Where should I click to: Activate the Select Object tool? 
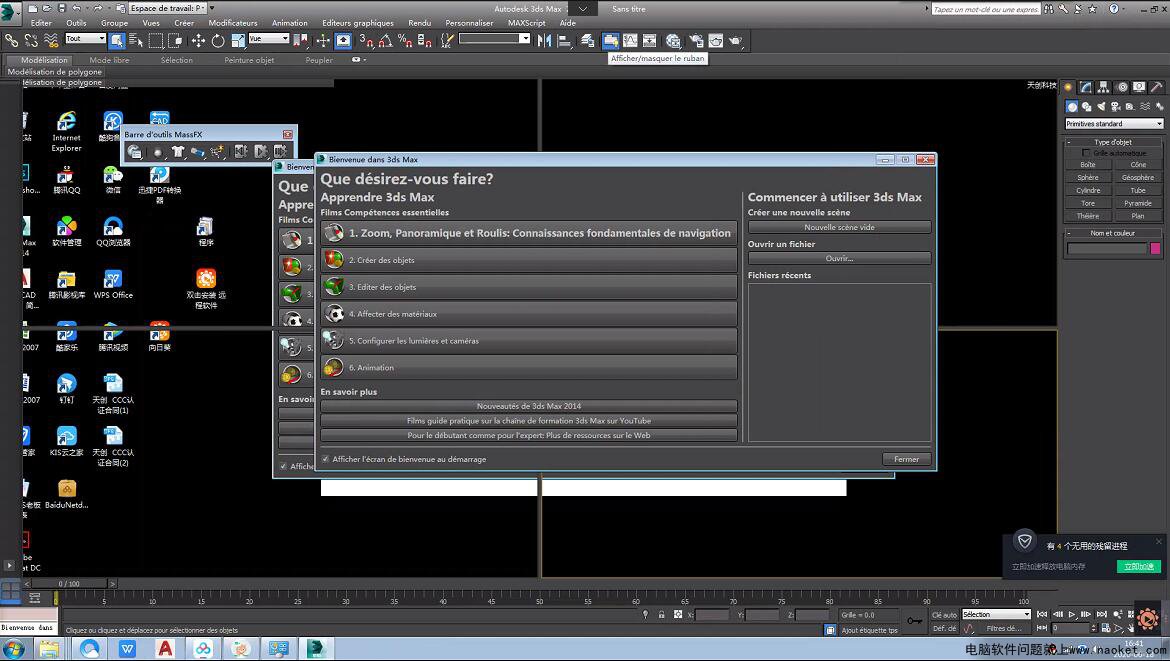116,40
